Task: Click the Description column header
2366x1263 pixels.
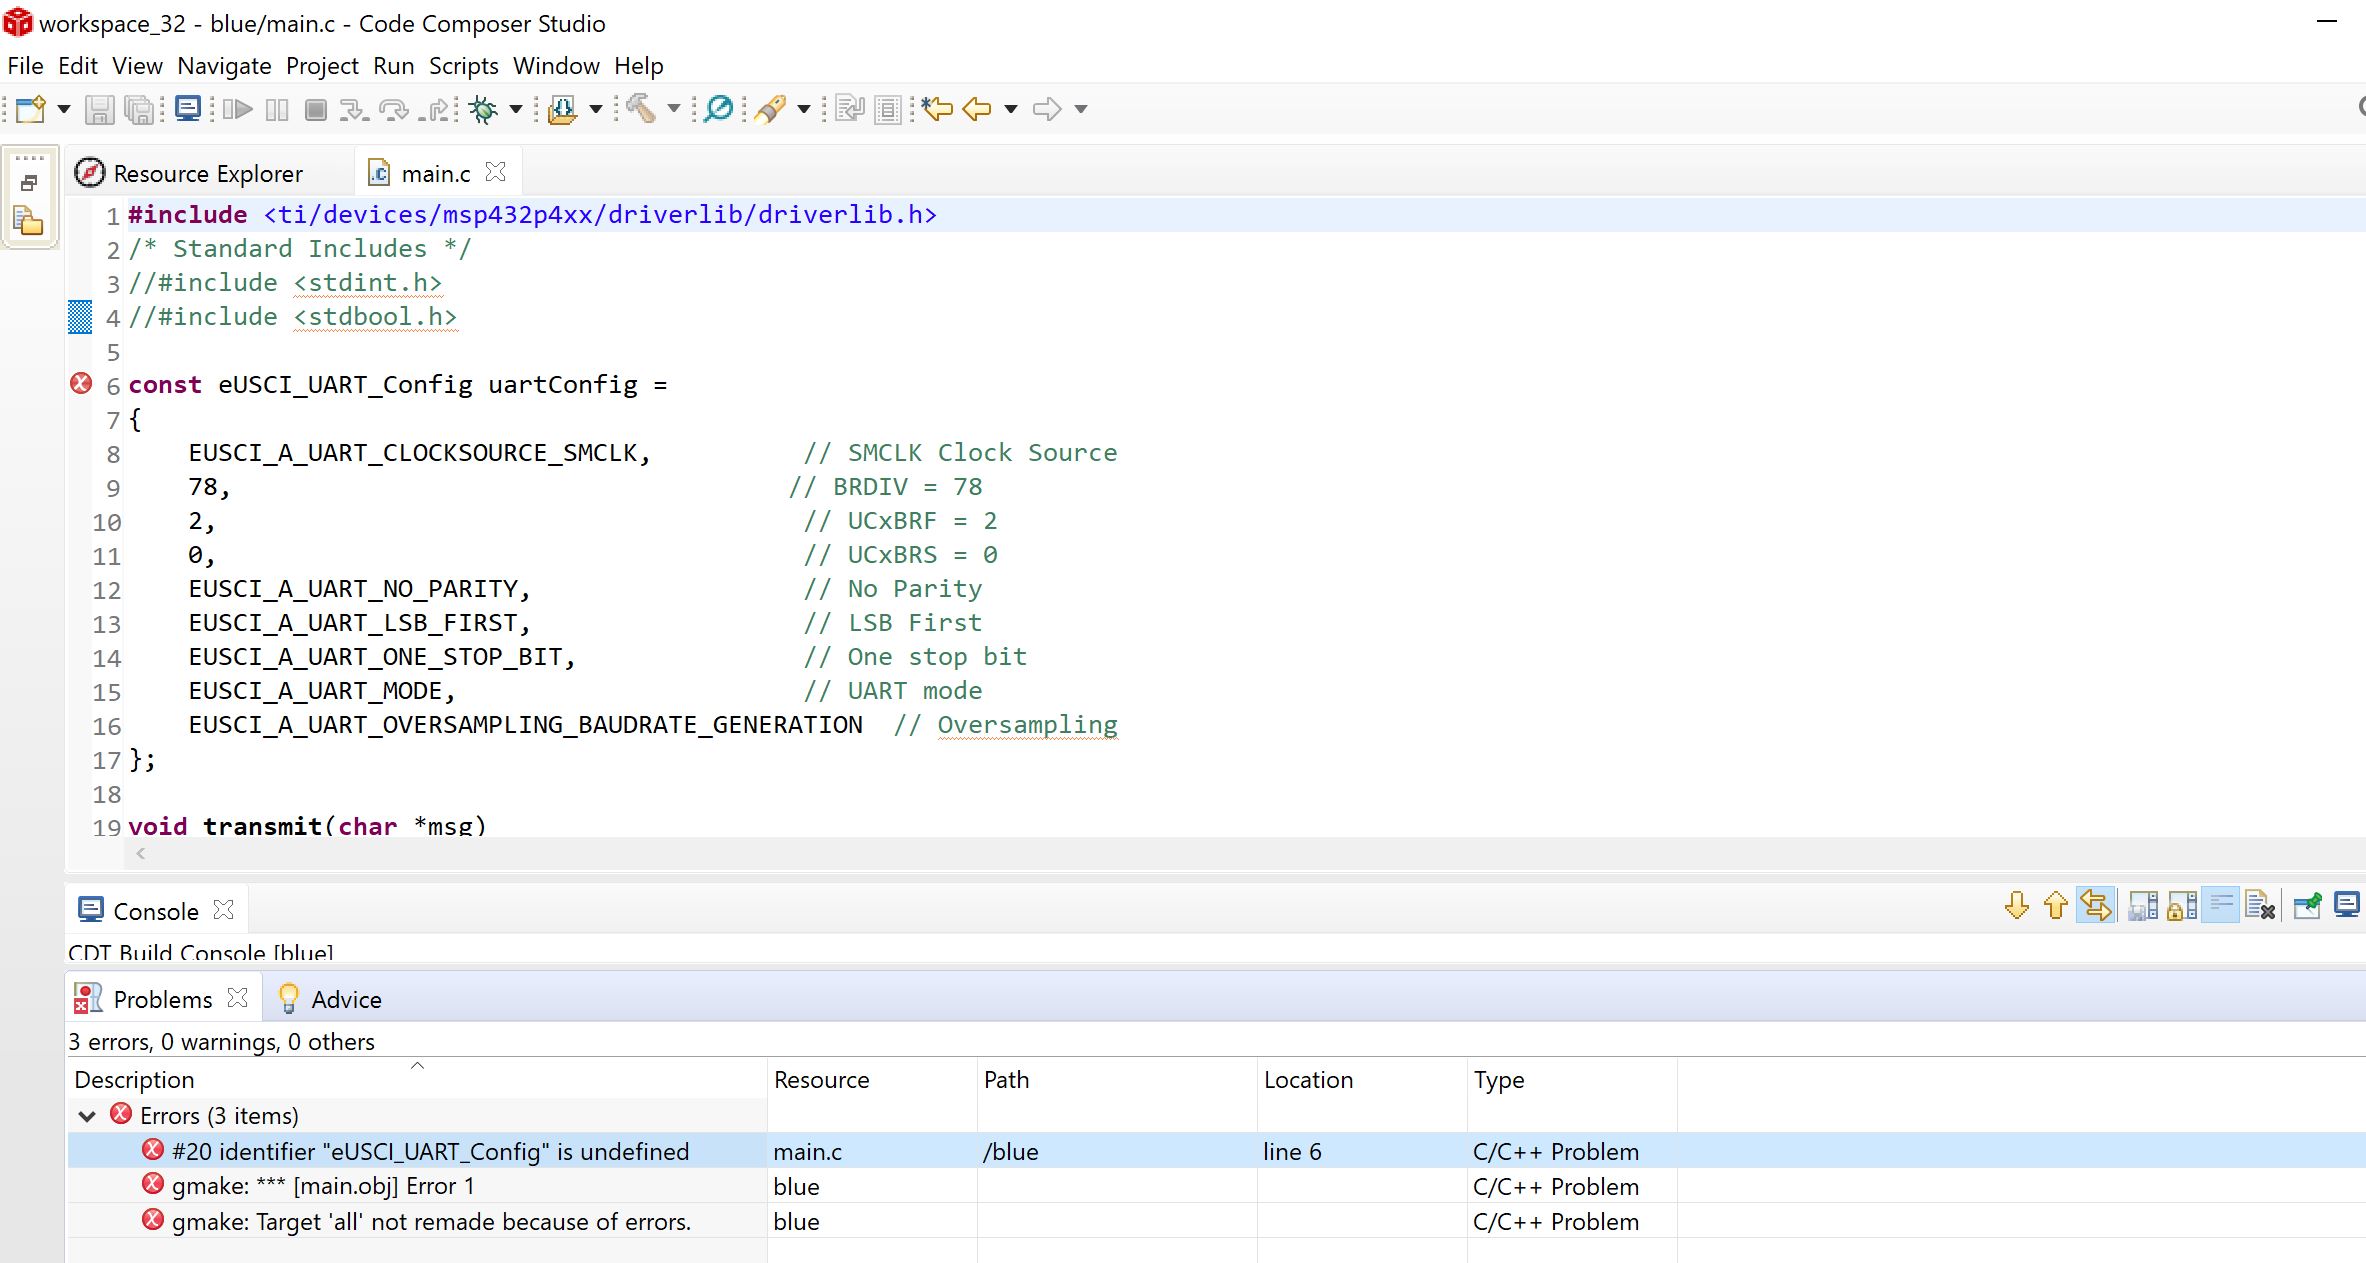Action: click(x=135, y=1080)
